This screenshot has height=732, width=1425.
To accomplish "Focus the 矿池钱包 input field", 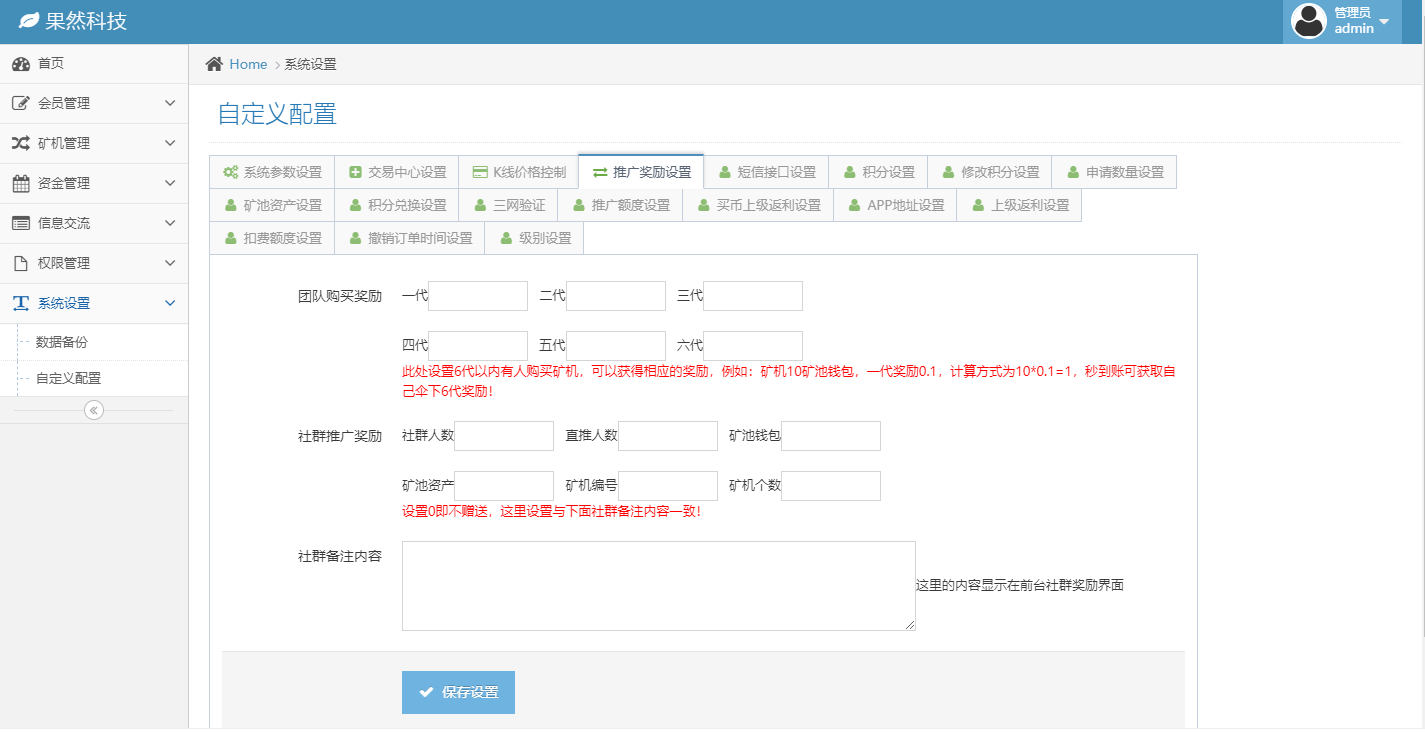I will click(831, 436).
